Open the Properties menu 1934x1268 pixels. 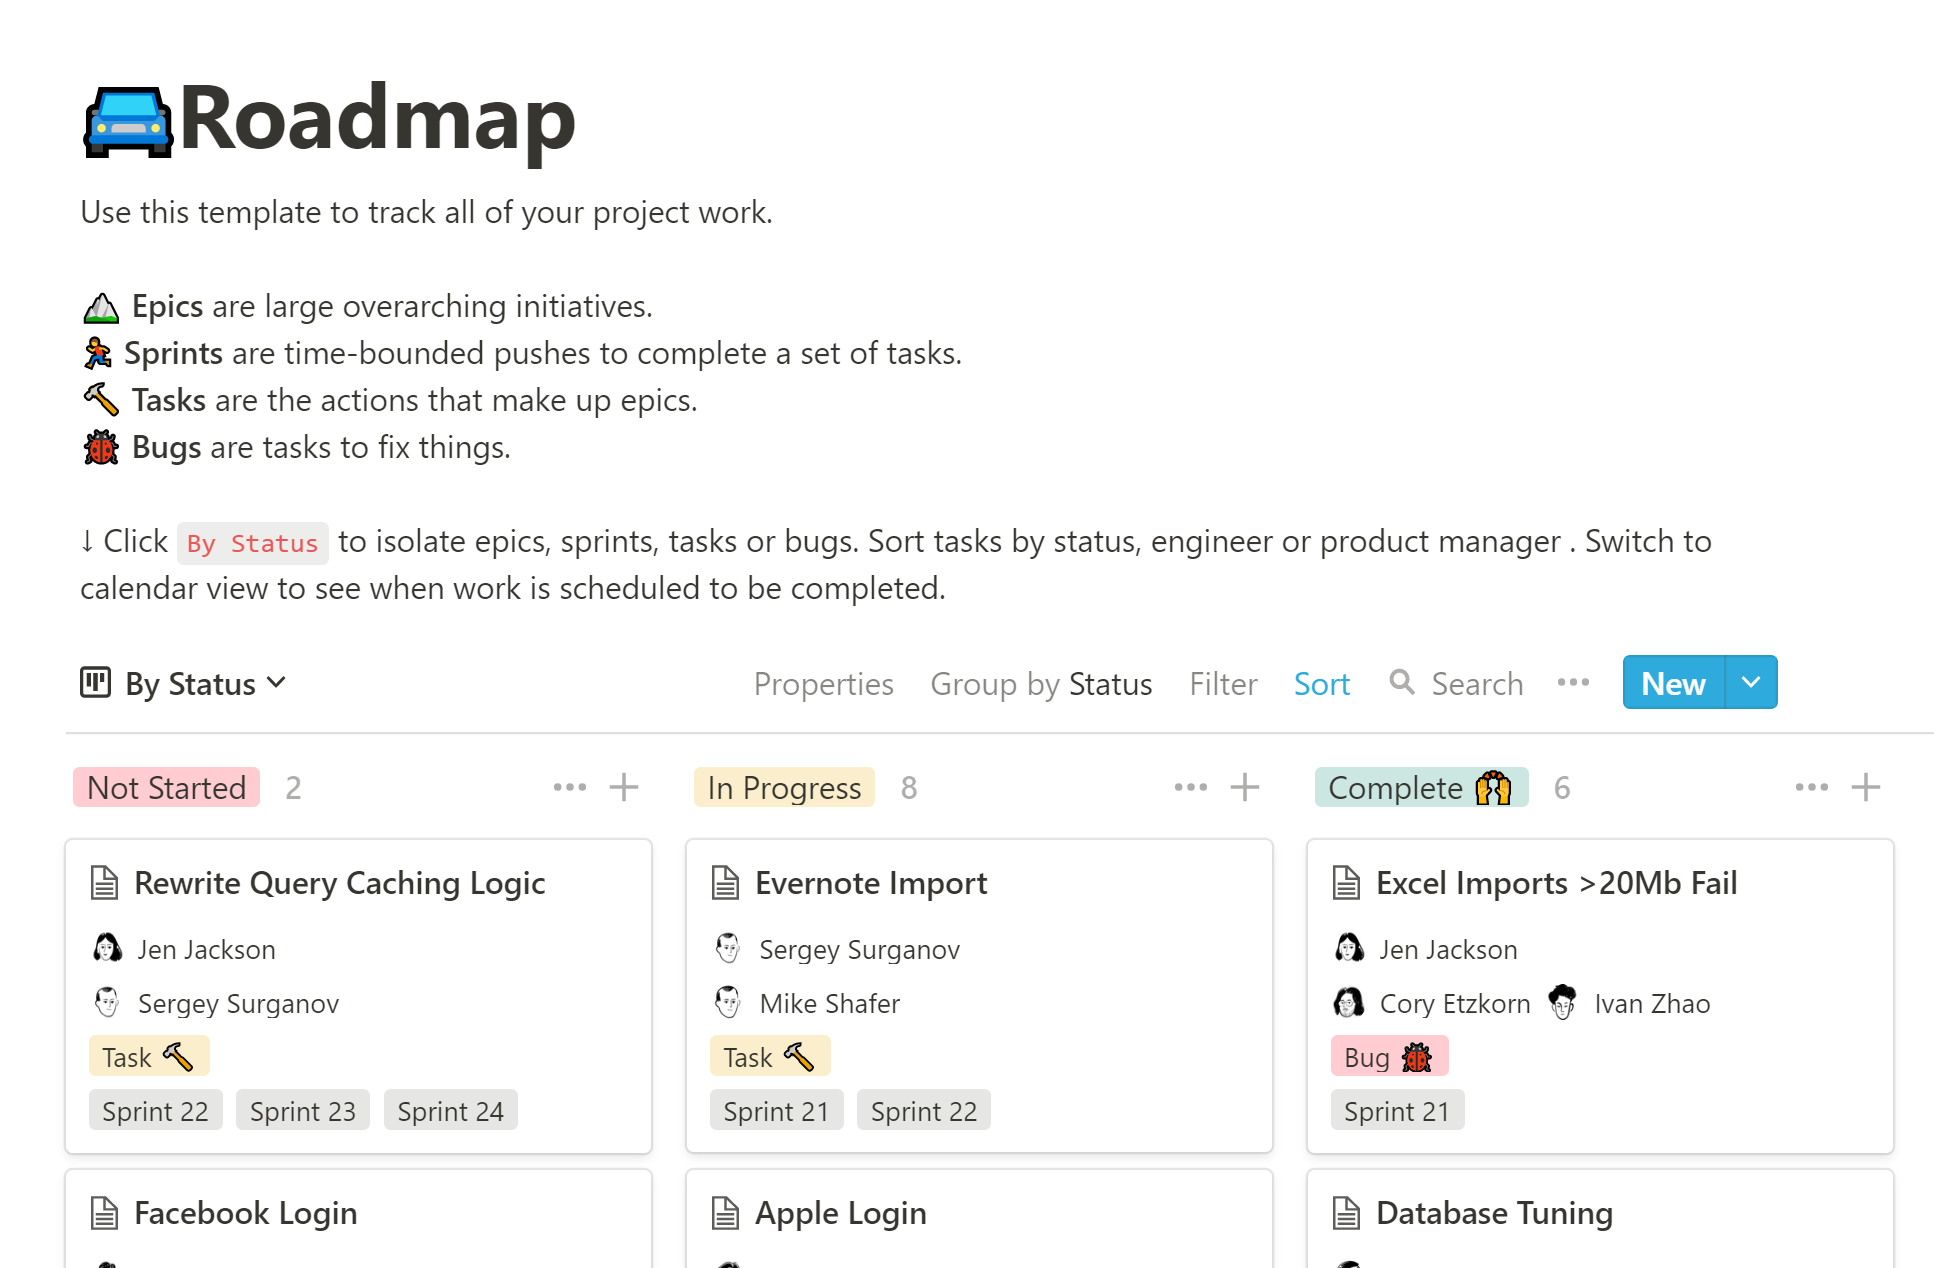823,684
